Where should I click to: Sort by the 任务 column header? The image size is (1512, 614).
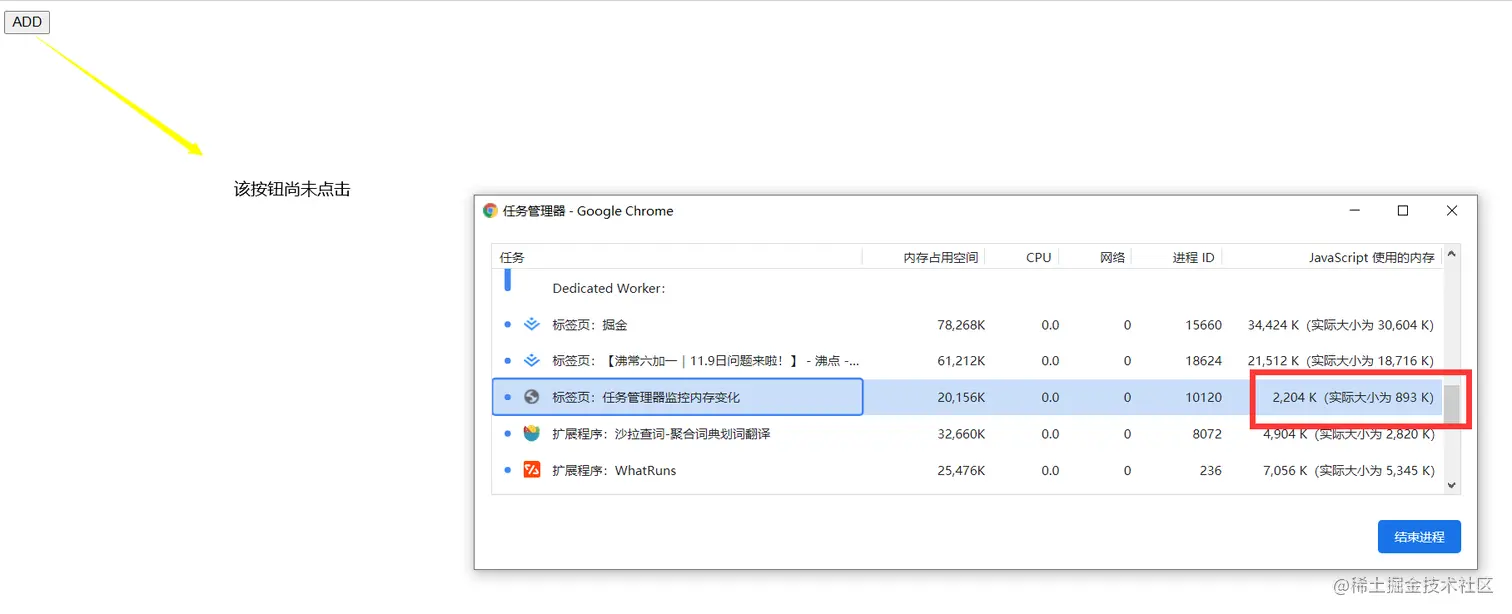click(x=677, y=257)
